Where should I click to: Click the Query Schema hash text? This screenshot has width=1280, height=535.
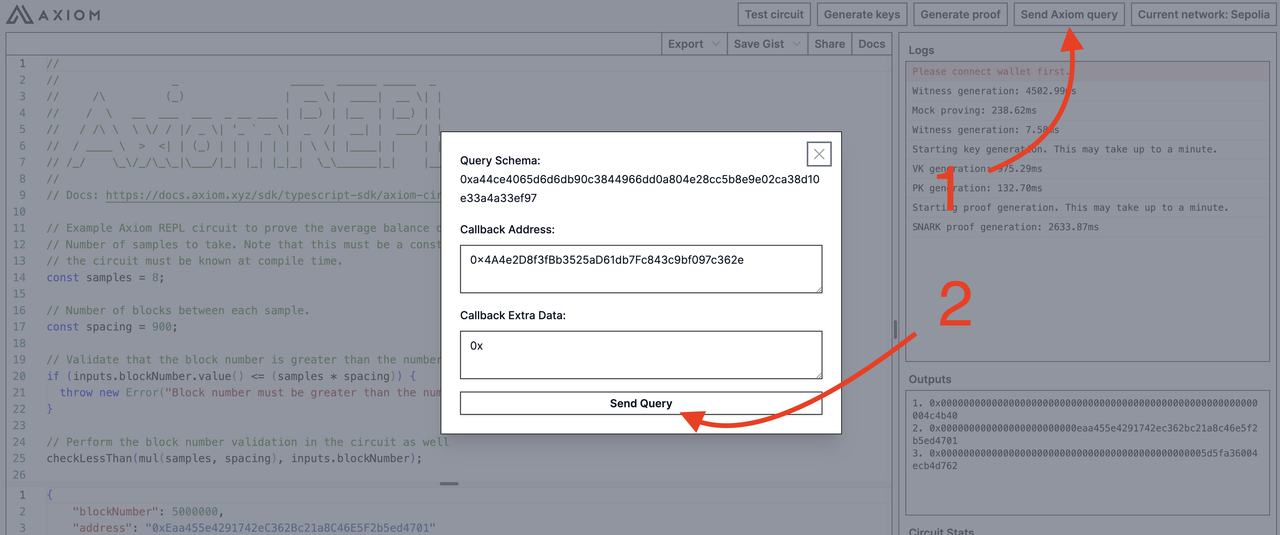point(640,189)
